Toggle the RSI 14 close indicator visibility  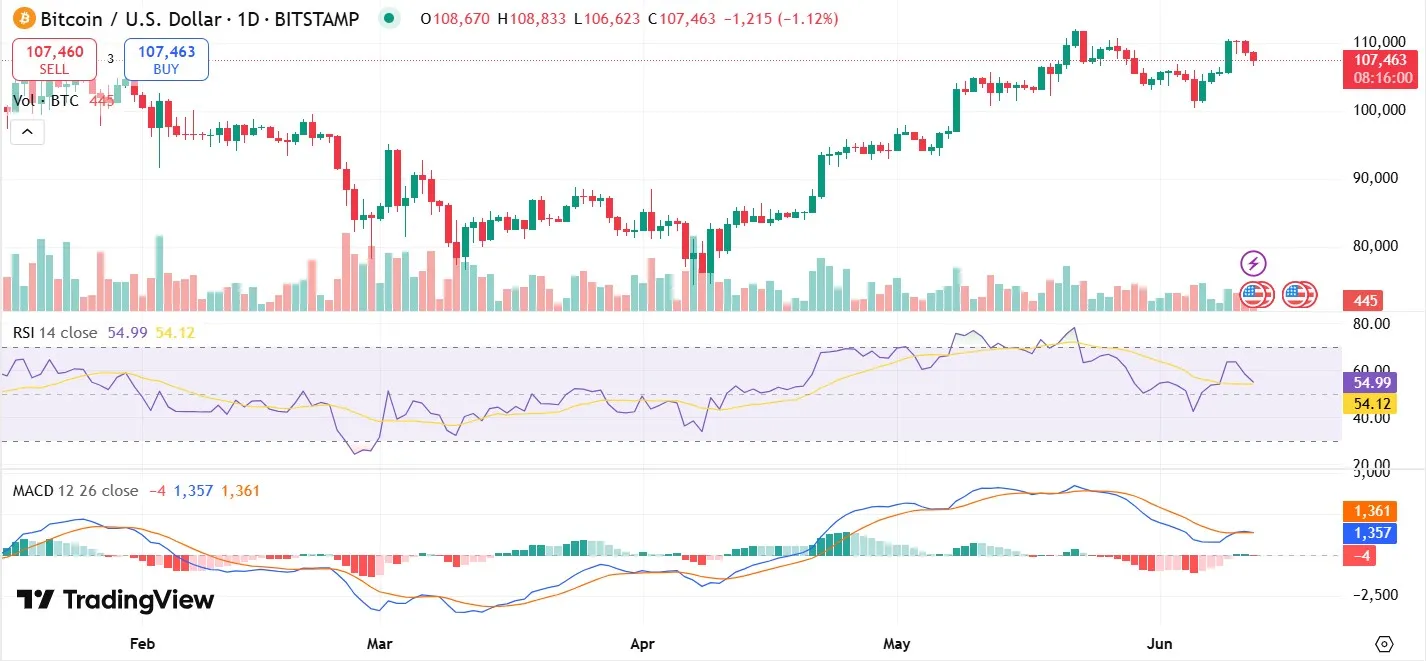pos(58,331)
